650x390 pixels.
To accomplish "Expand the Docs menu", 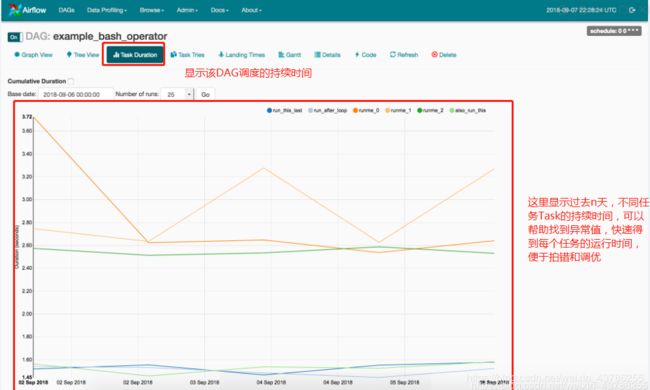I will tap(220, 10).
